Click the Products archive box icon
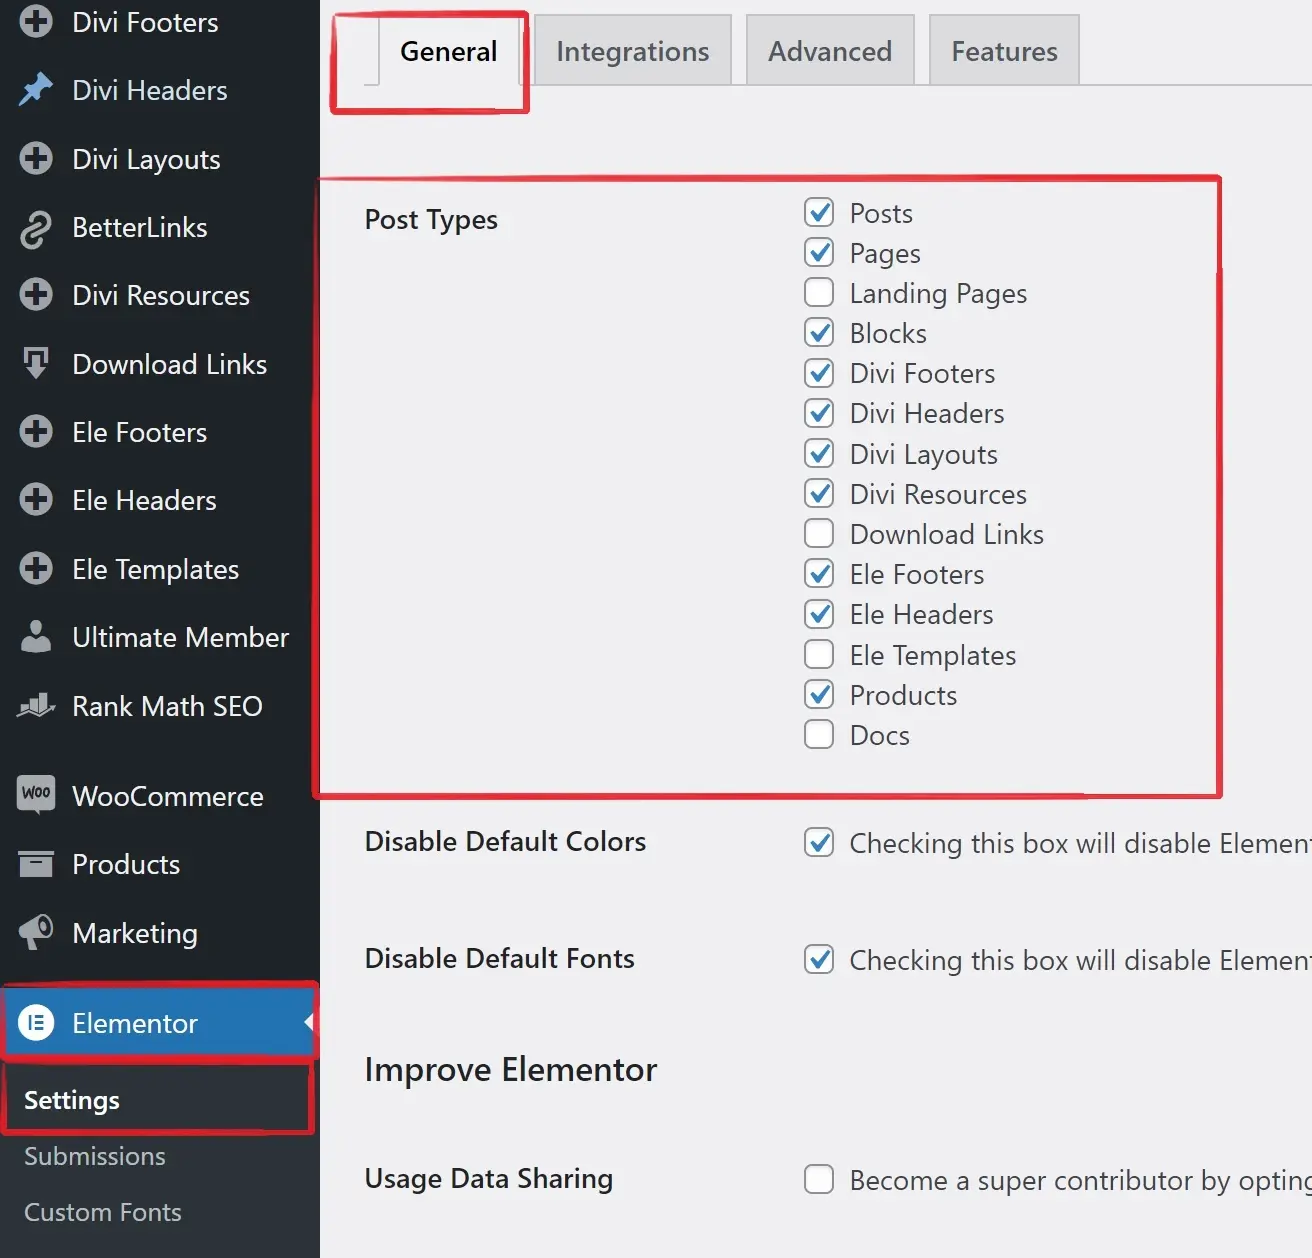Image resolution: width=1312 pixels, height=1258 pixels. [x=36, y=863]
